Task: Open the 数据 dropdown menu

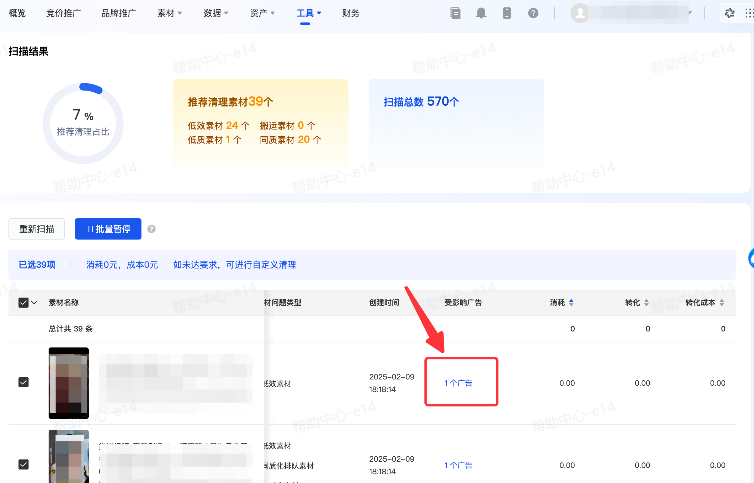Action: (x=215, y=13)
